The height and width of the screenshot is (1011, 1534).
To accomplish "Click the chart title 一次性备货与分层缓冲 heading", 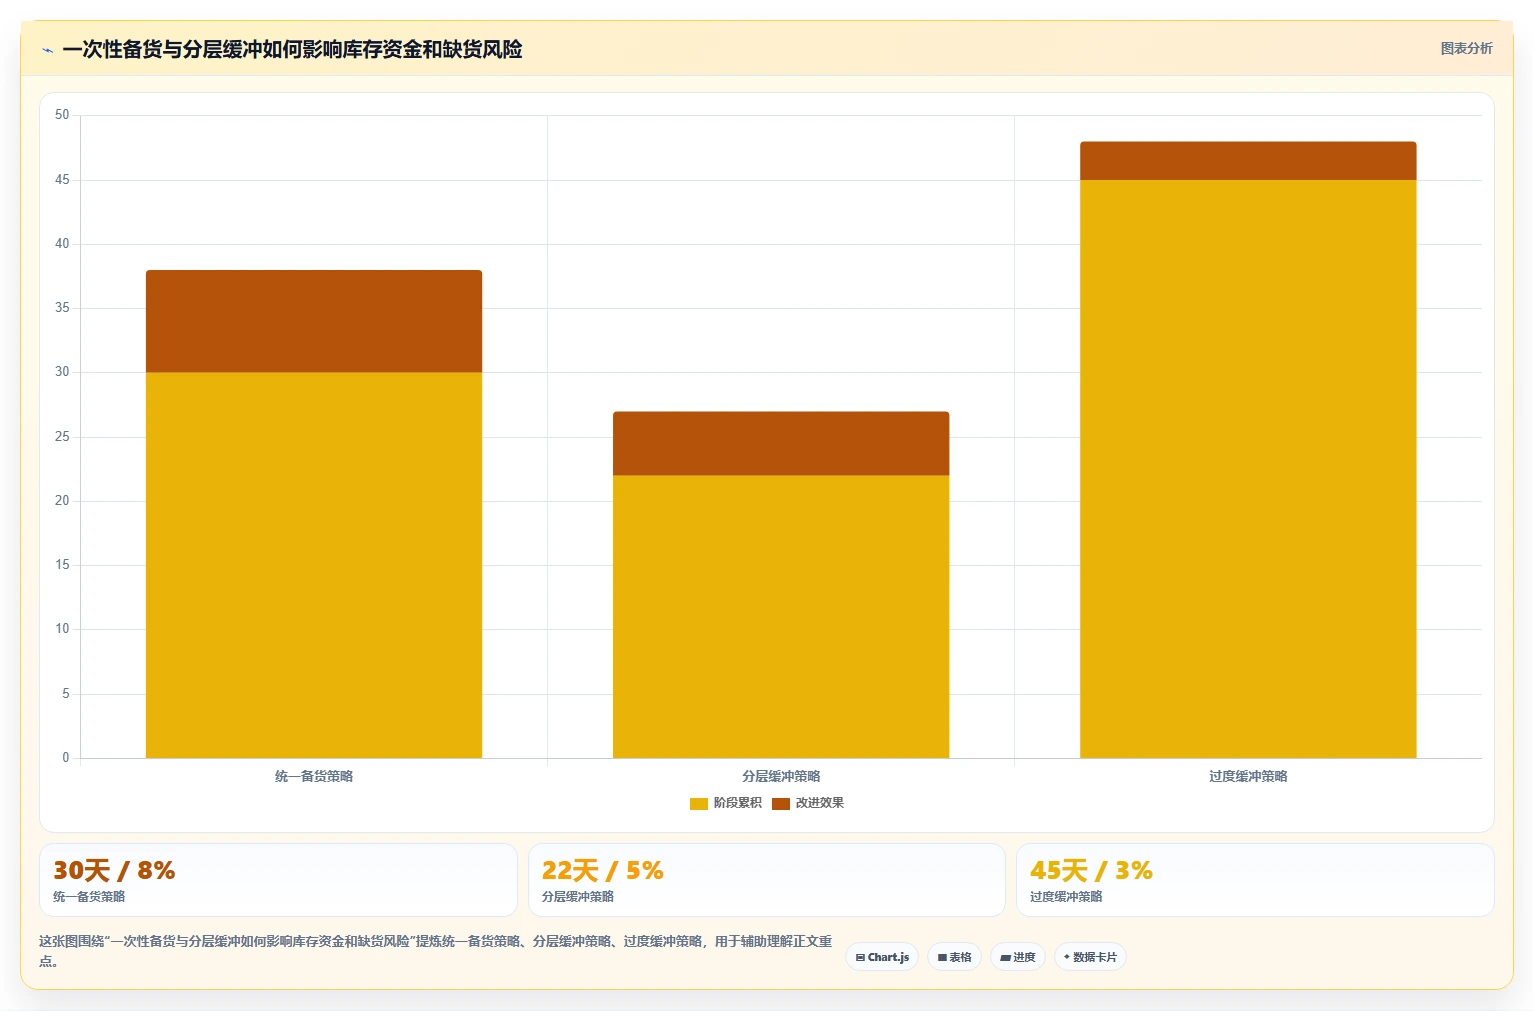I will pos(292,49).
